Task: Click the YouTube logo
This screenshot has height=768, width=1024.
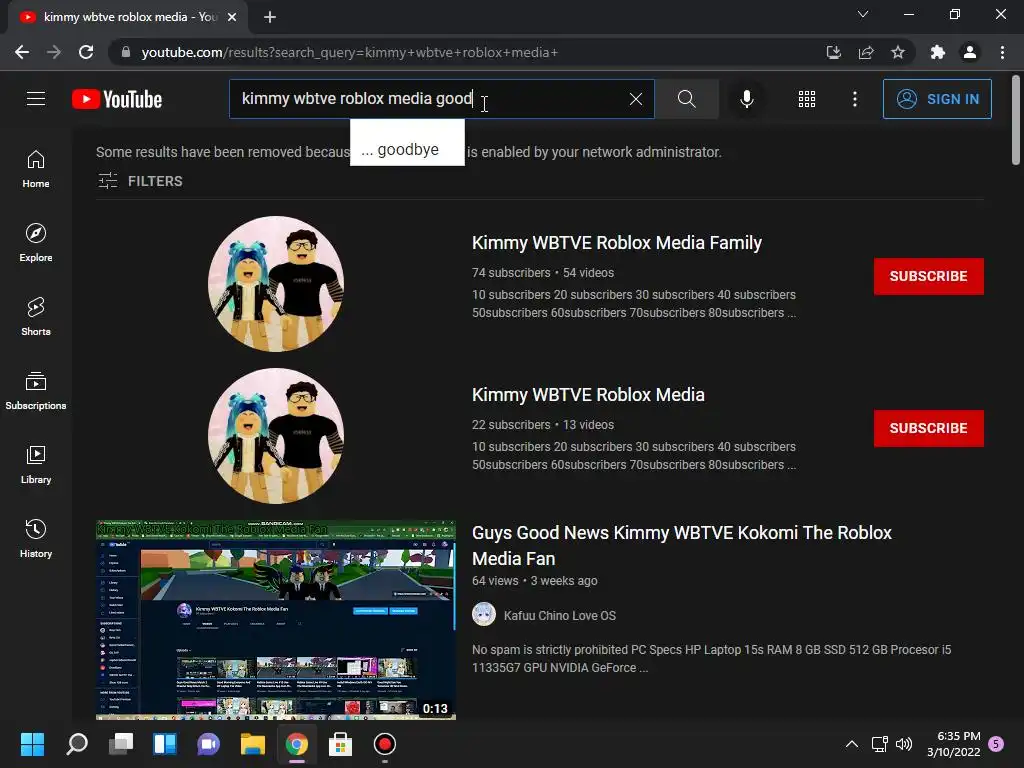Action: click(117, 99)
